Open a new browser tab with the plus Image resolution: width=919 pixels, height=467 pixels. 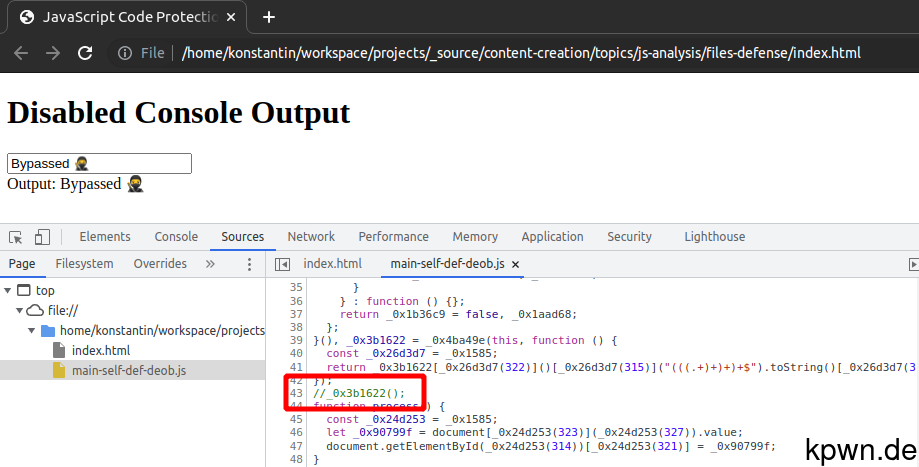pos(269,18)
